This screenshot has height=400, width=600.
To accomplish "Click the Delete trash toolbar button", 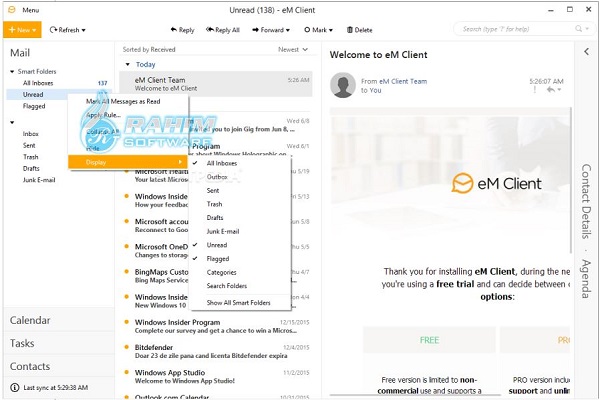I will pos(359,30).
